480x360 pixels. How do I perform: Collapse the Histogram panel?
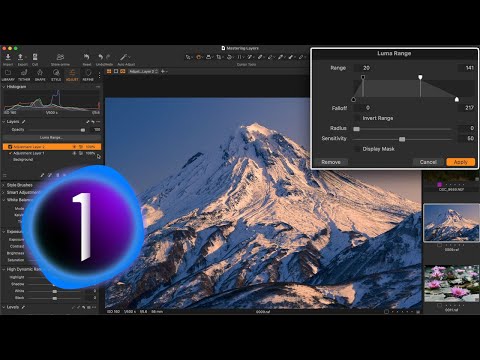pyautogui.click(x=4, y=87)
